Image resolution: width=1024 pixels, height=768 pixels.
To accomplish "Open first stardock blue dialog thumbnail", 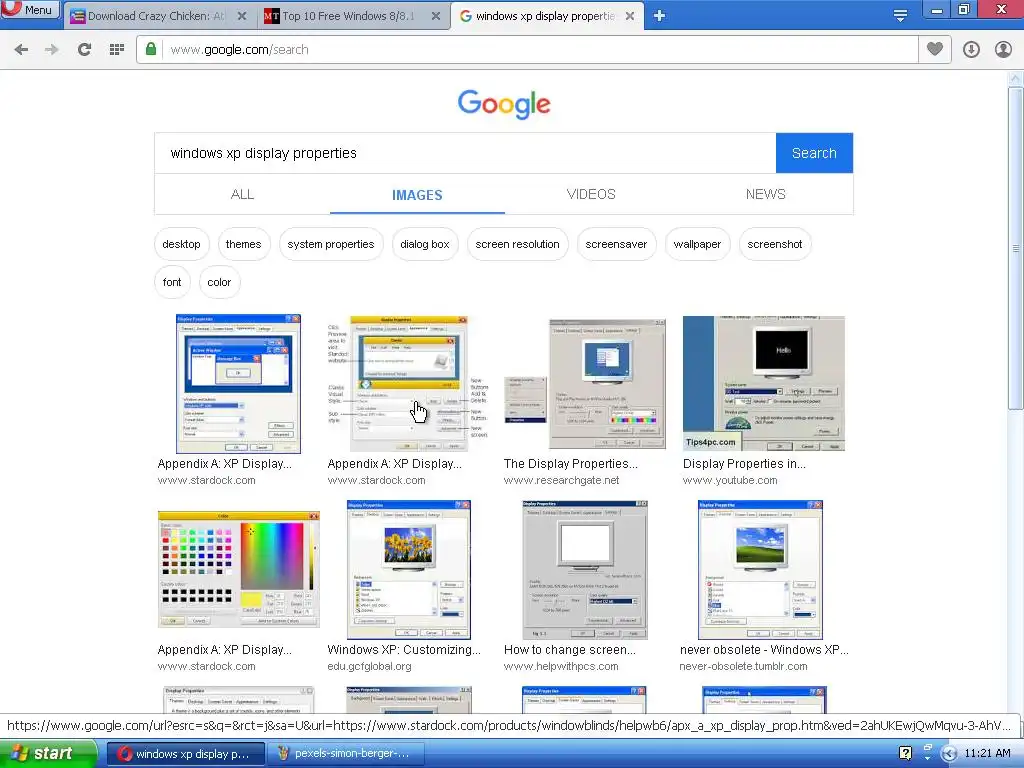I will click(238, 384).
